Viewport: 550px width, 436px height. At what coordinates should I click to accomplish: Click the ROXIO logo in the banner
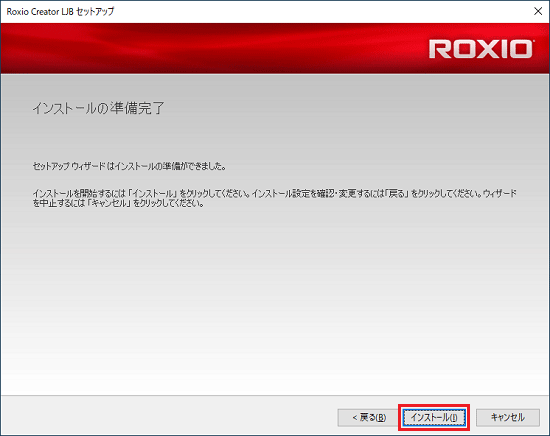pyautogui.click(x=481, y=49)
